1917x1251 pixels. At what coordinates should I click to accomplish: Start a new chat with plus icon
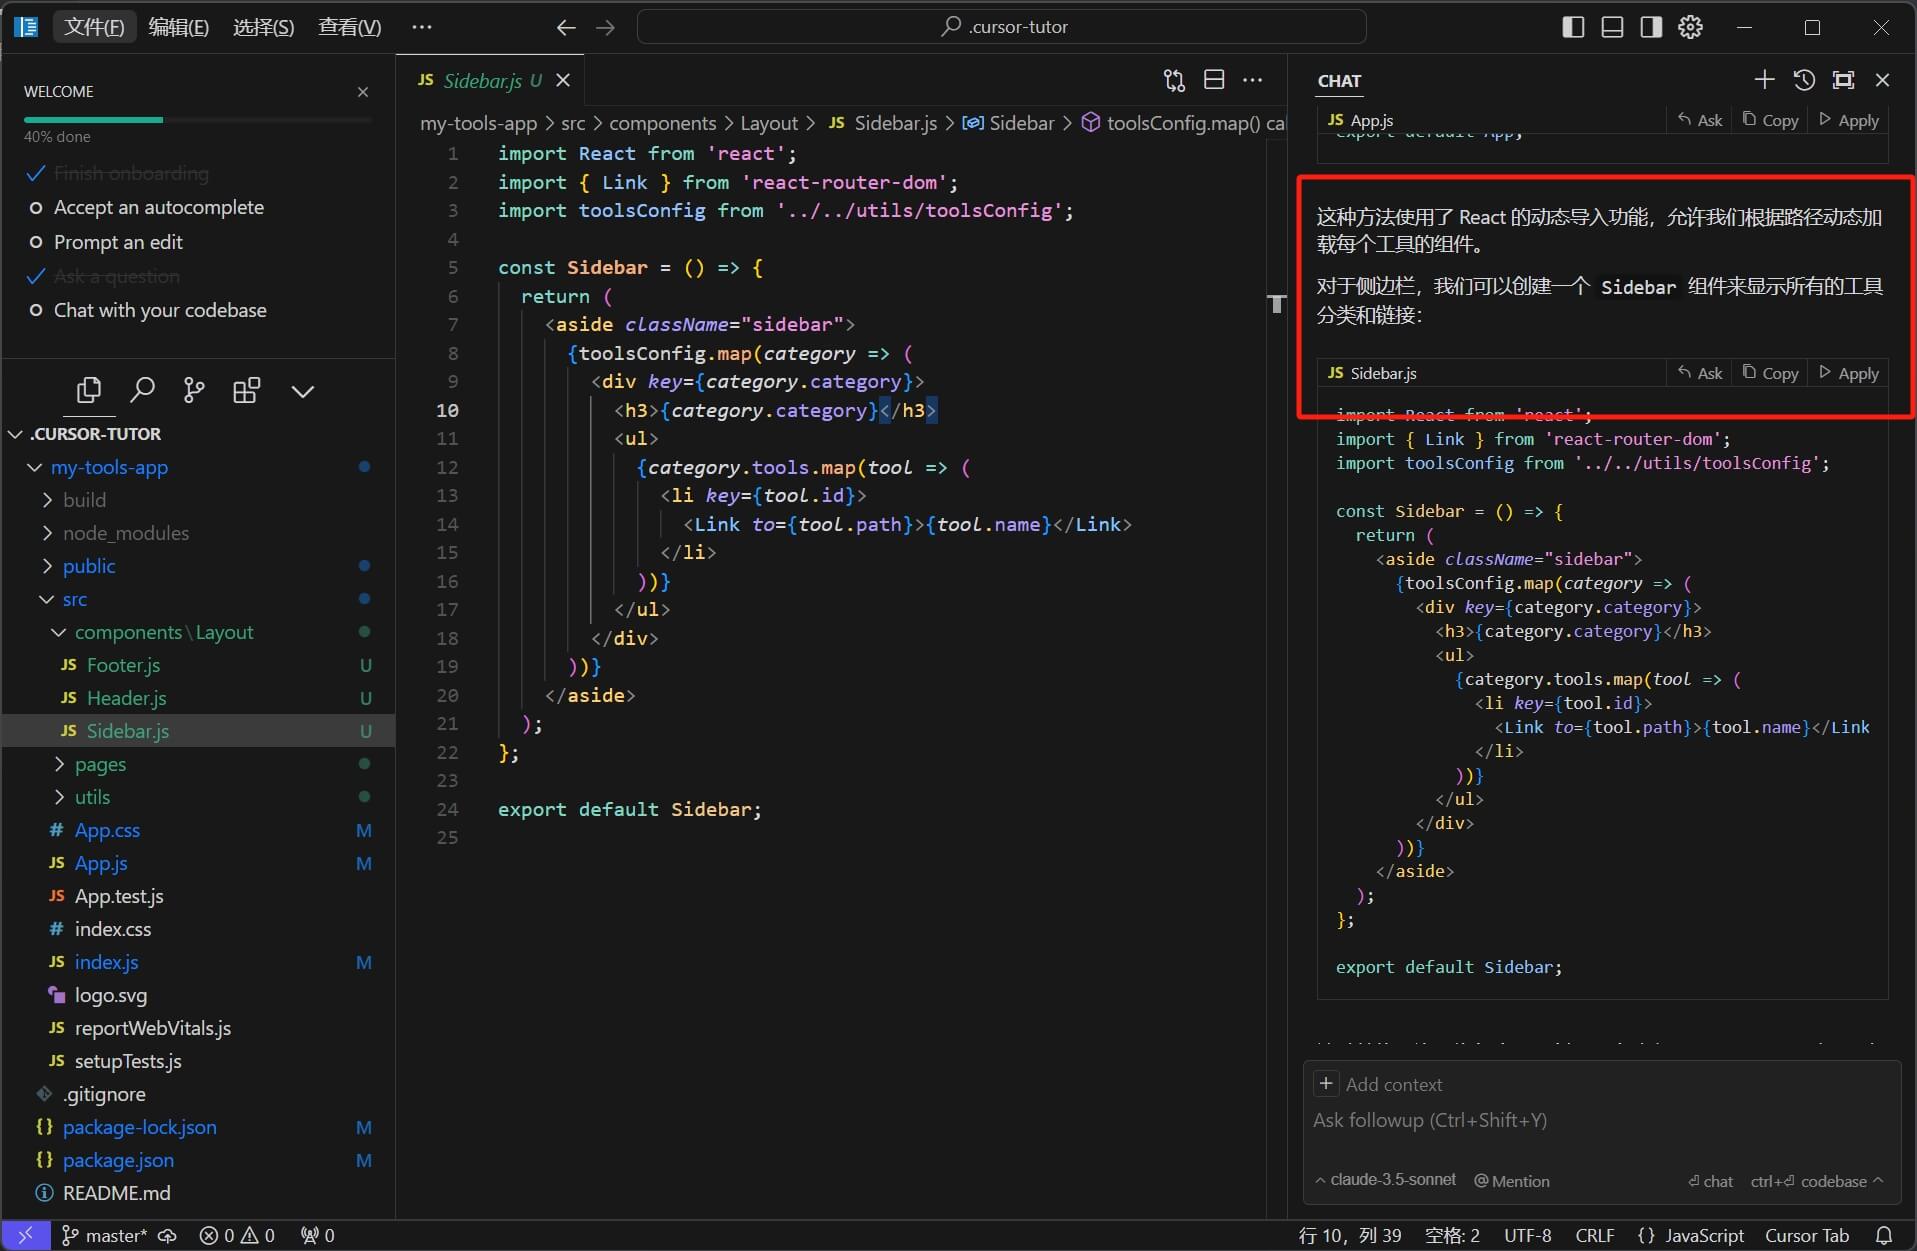(x=1764, y=80)
